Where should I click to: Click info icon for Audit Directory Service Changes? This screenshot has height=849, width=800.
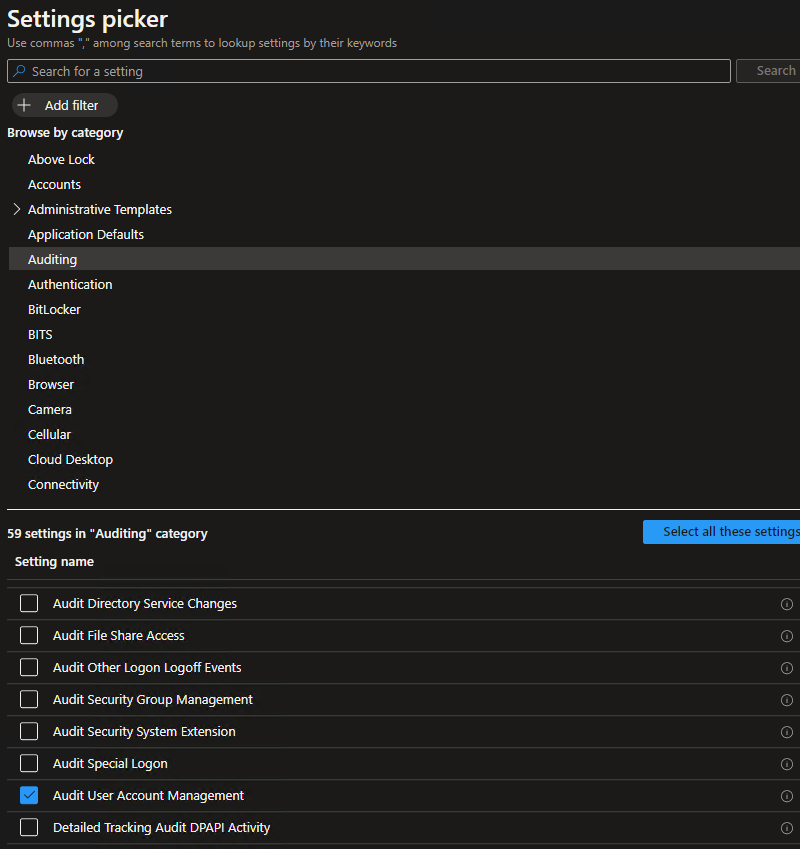coord(787,604)
